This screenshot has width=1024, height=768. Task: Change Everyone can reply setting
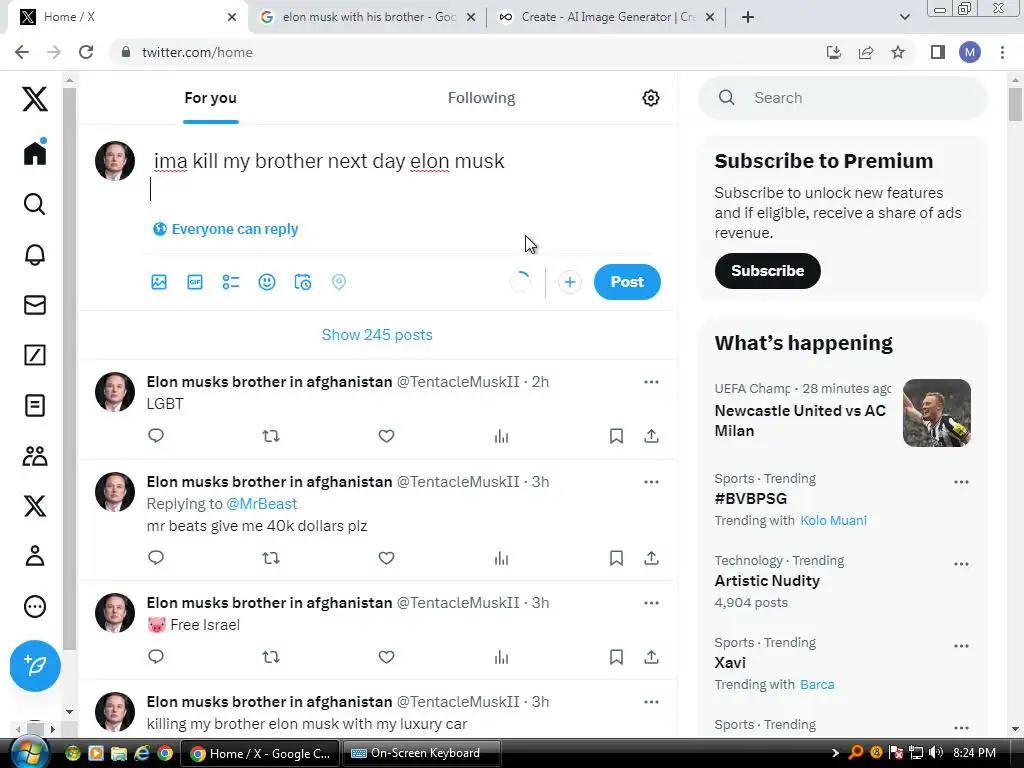click(x=225, y=229)
